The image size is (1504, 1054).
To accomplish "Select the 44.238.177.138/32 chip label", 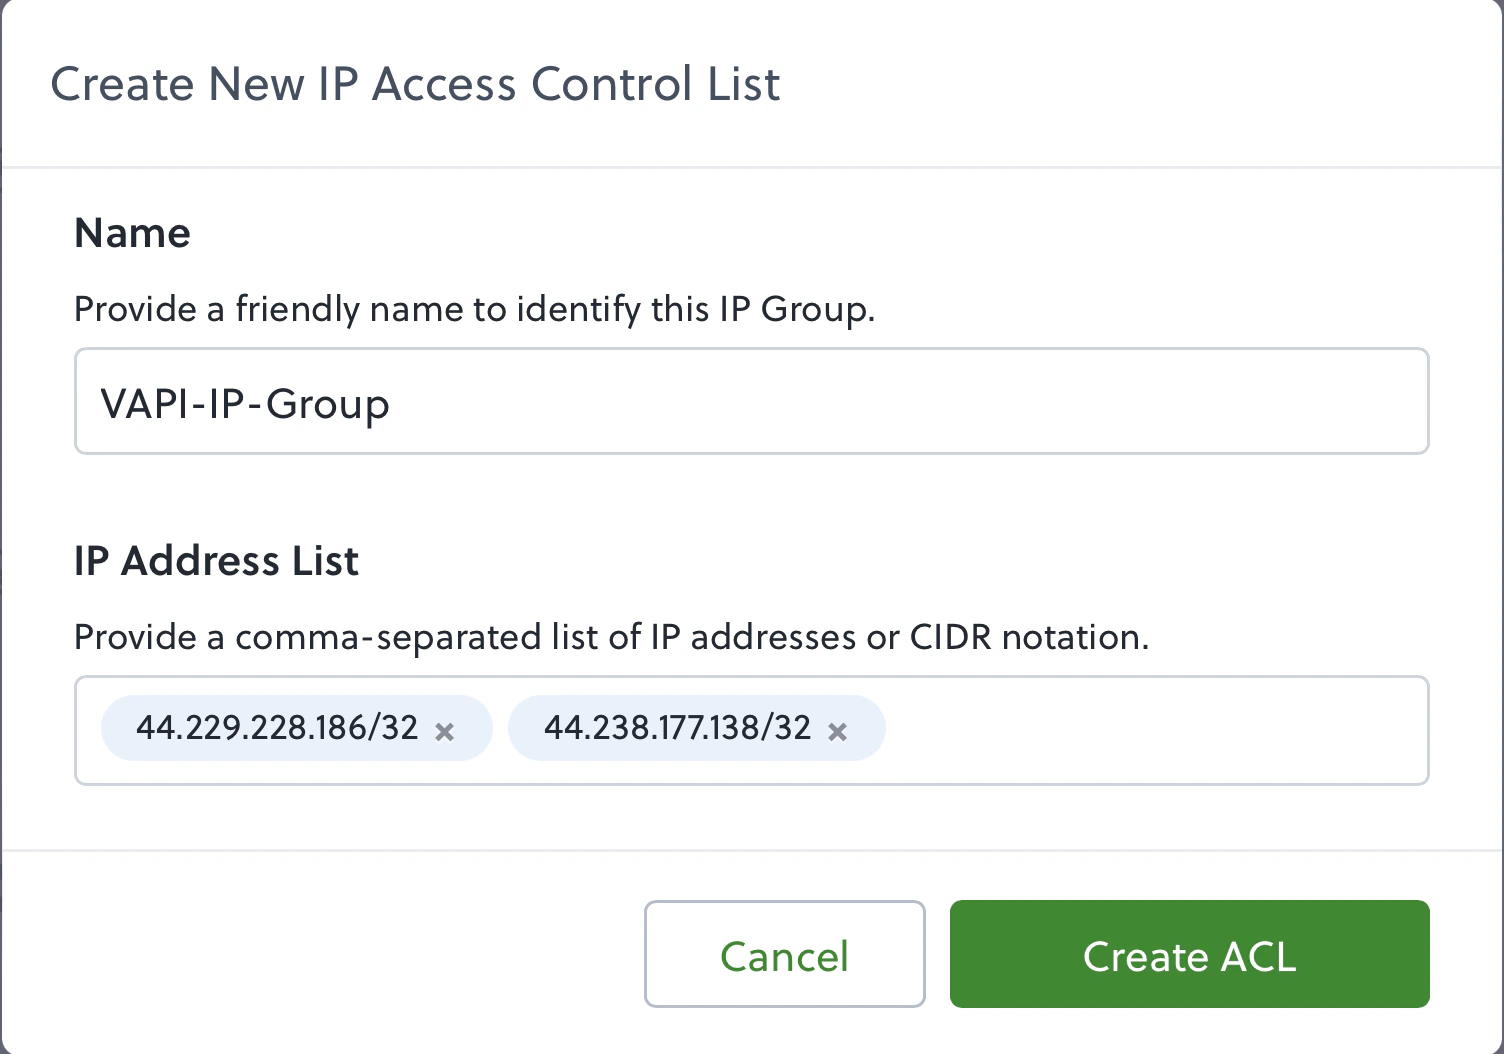I will tap(677, 728).
